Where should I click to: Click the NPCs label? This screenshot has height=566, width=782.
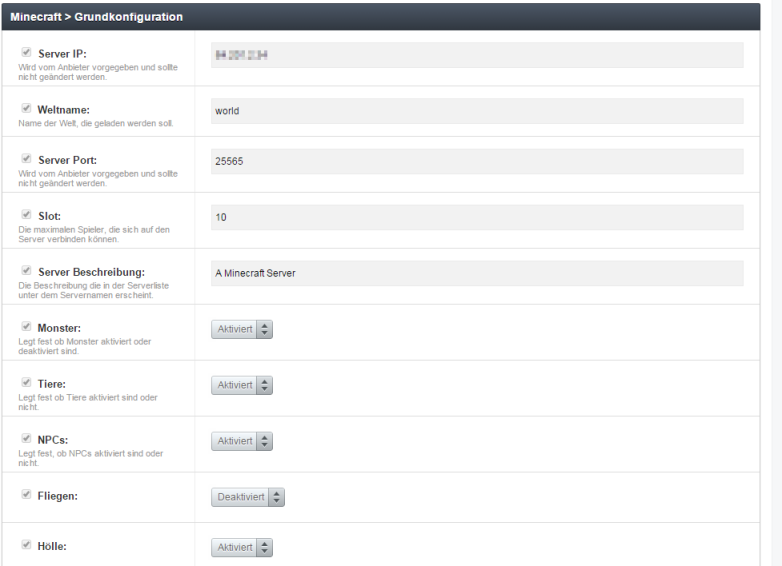(x=52, y=440)
